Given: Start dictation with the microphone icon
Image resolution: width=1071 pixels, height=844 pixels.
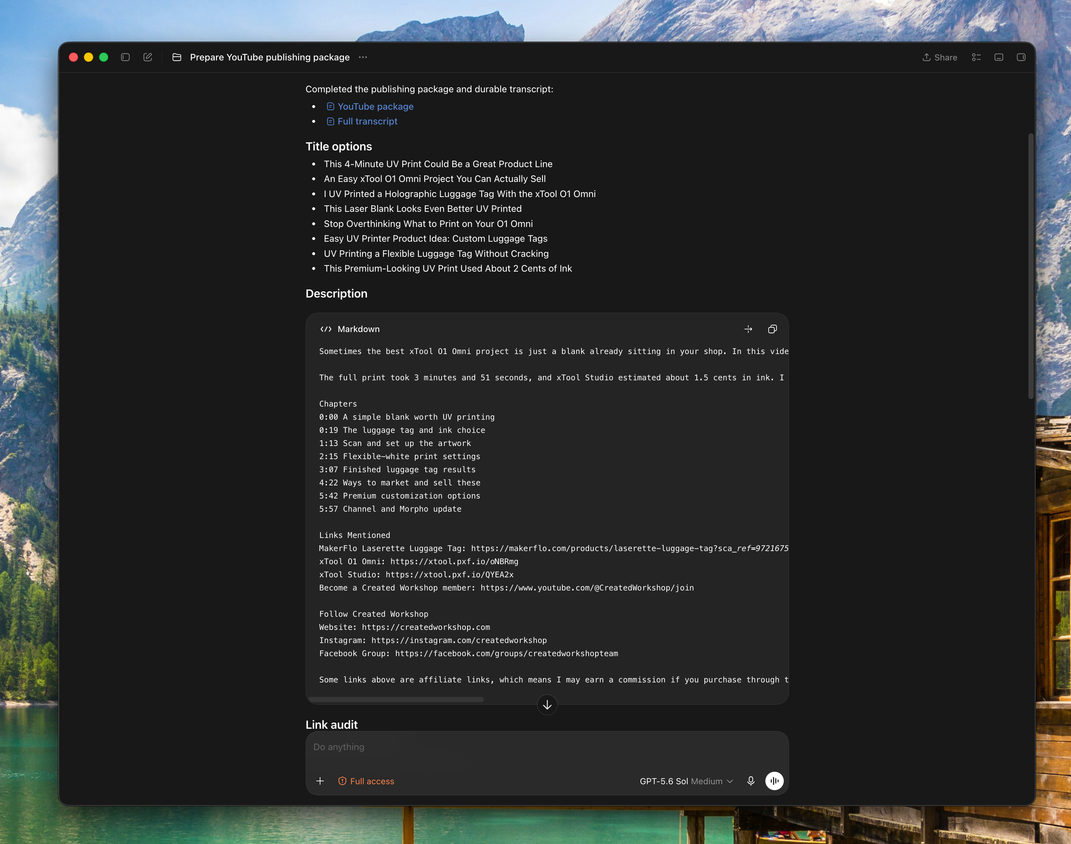Looking at the screenshot, I should point(751,781).
